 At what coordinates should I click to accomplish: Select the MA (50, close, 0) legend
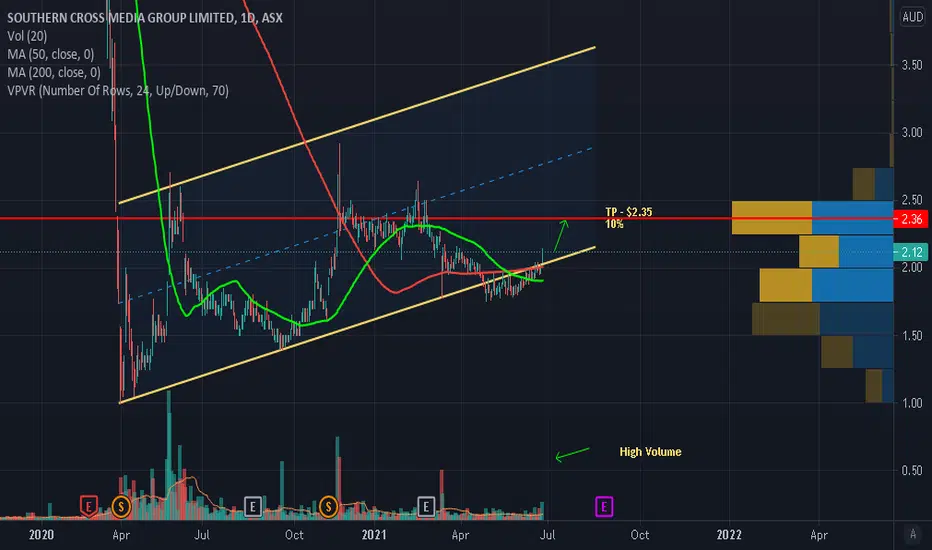(51, 55)
